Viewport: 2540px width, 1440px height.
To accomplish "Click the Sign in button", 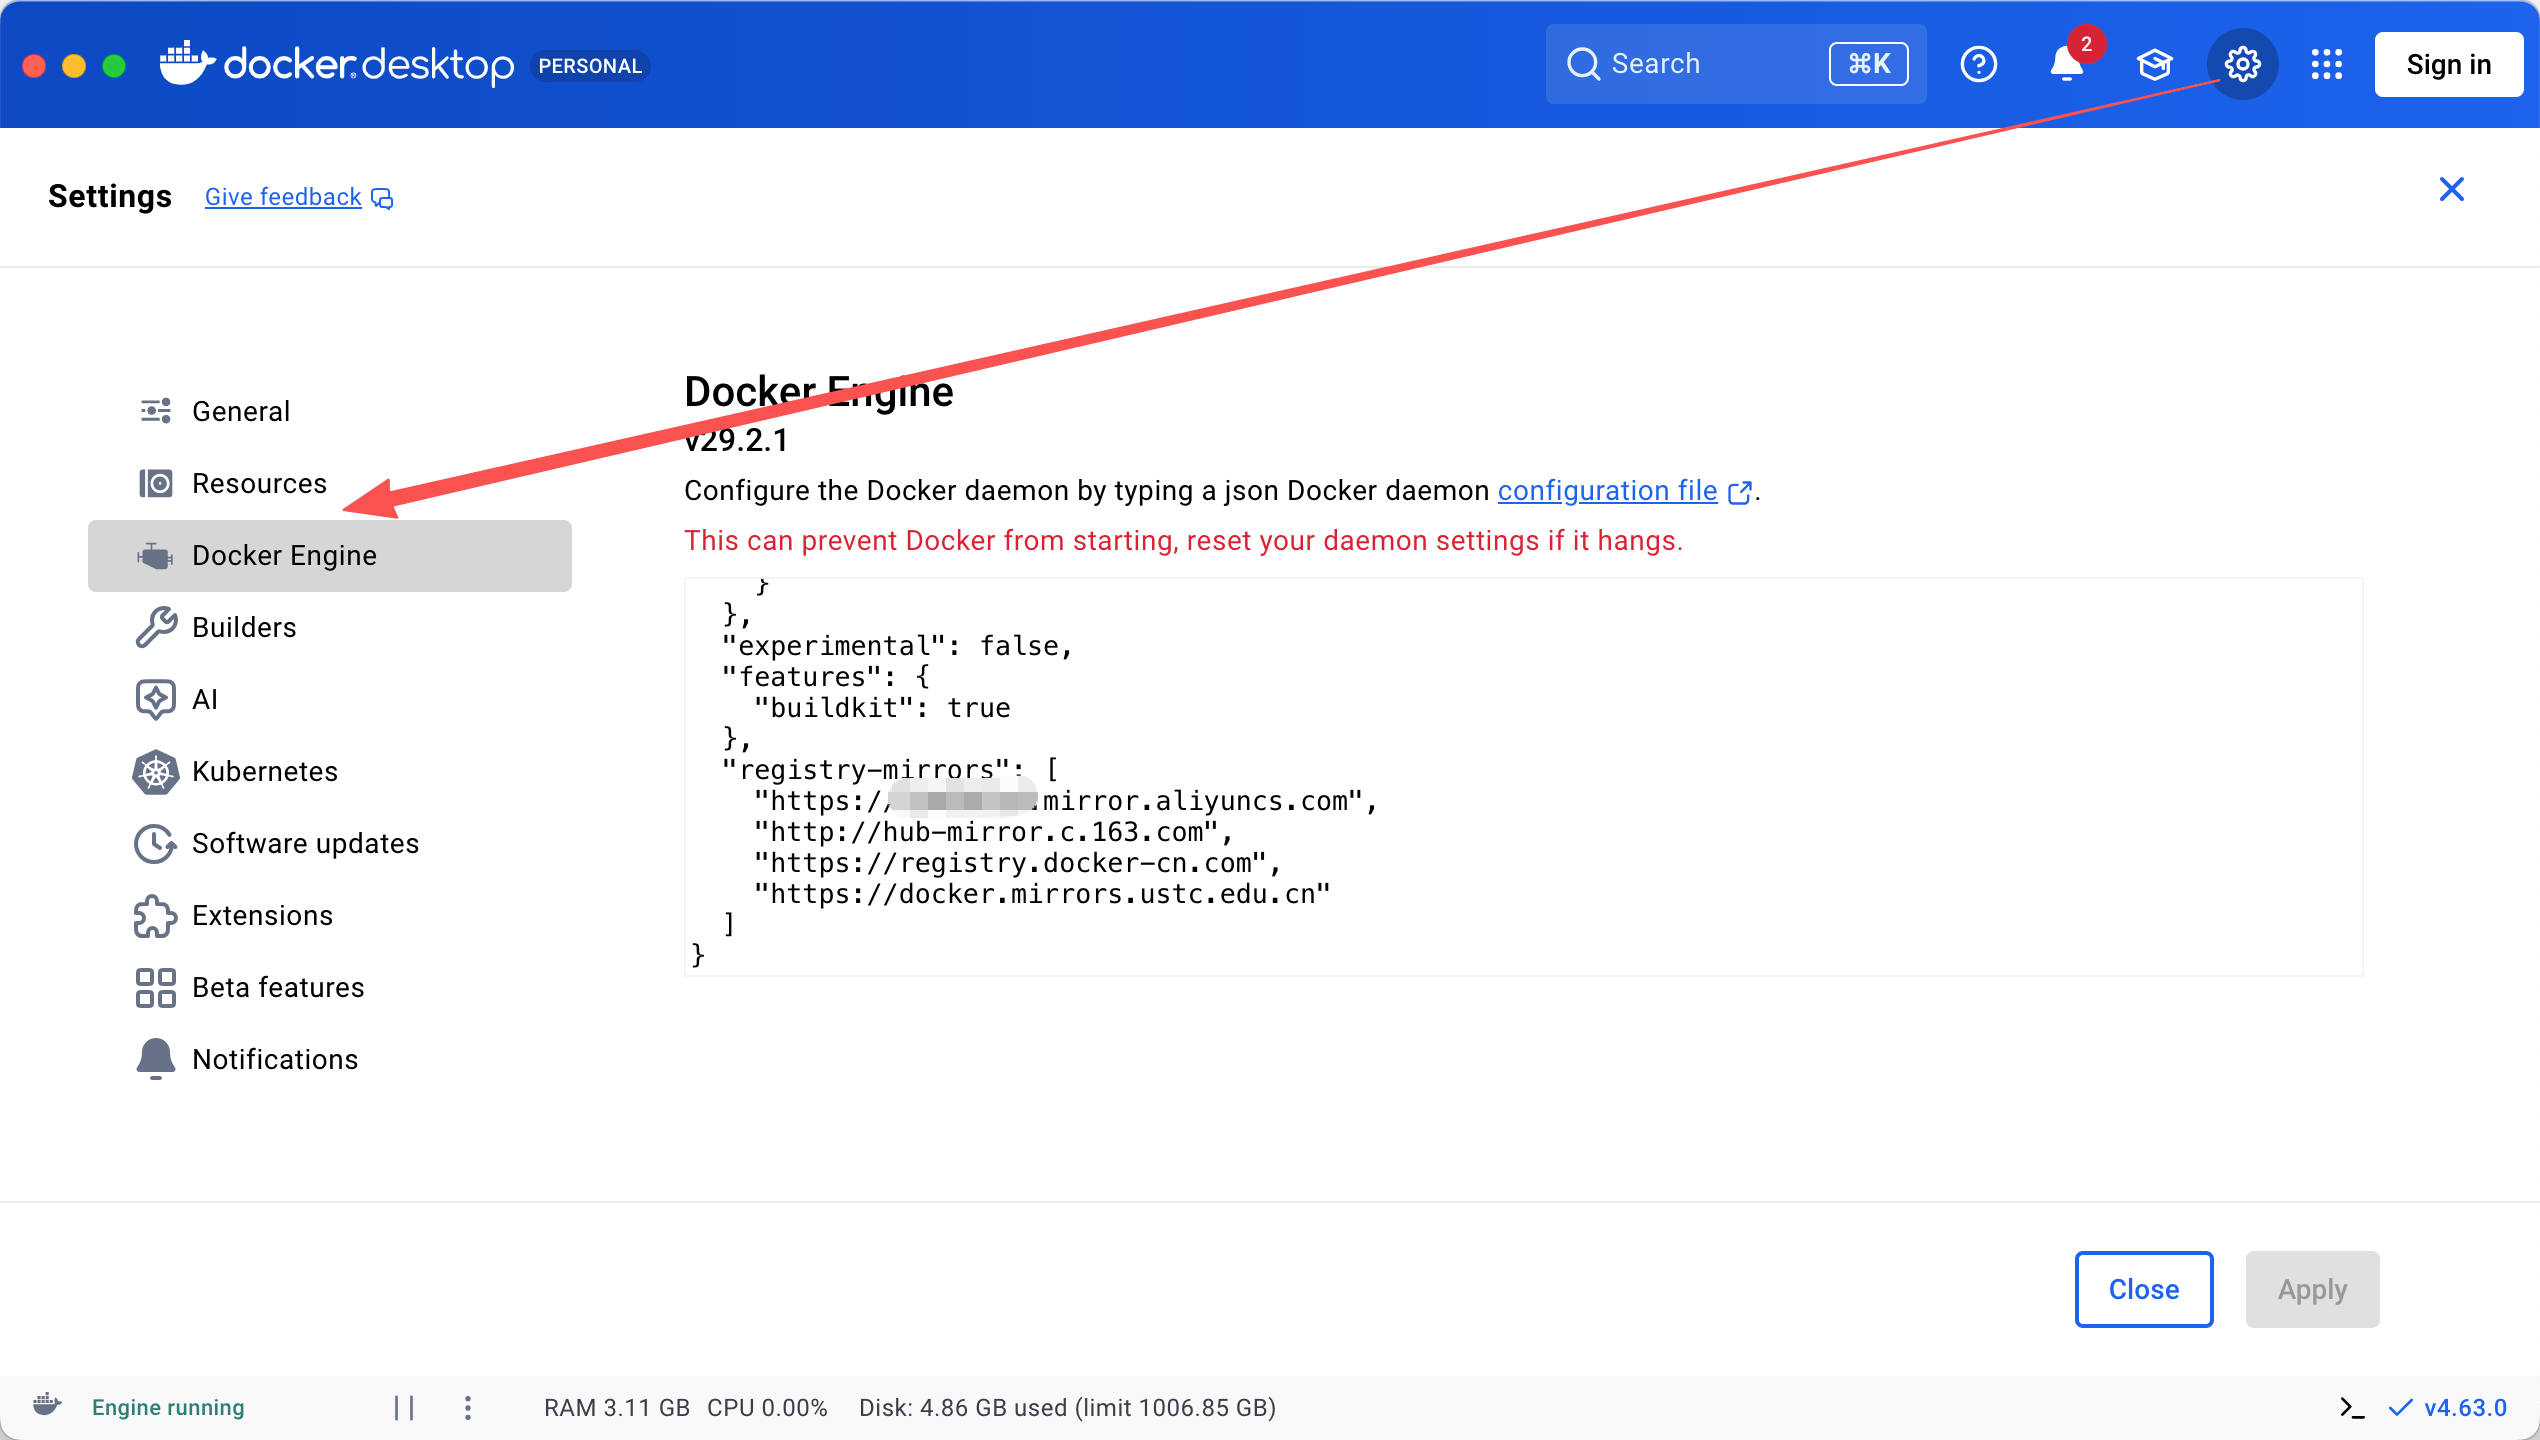I will tap(2448, 65).
